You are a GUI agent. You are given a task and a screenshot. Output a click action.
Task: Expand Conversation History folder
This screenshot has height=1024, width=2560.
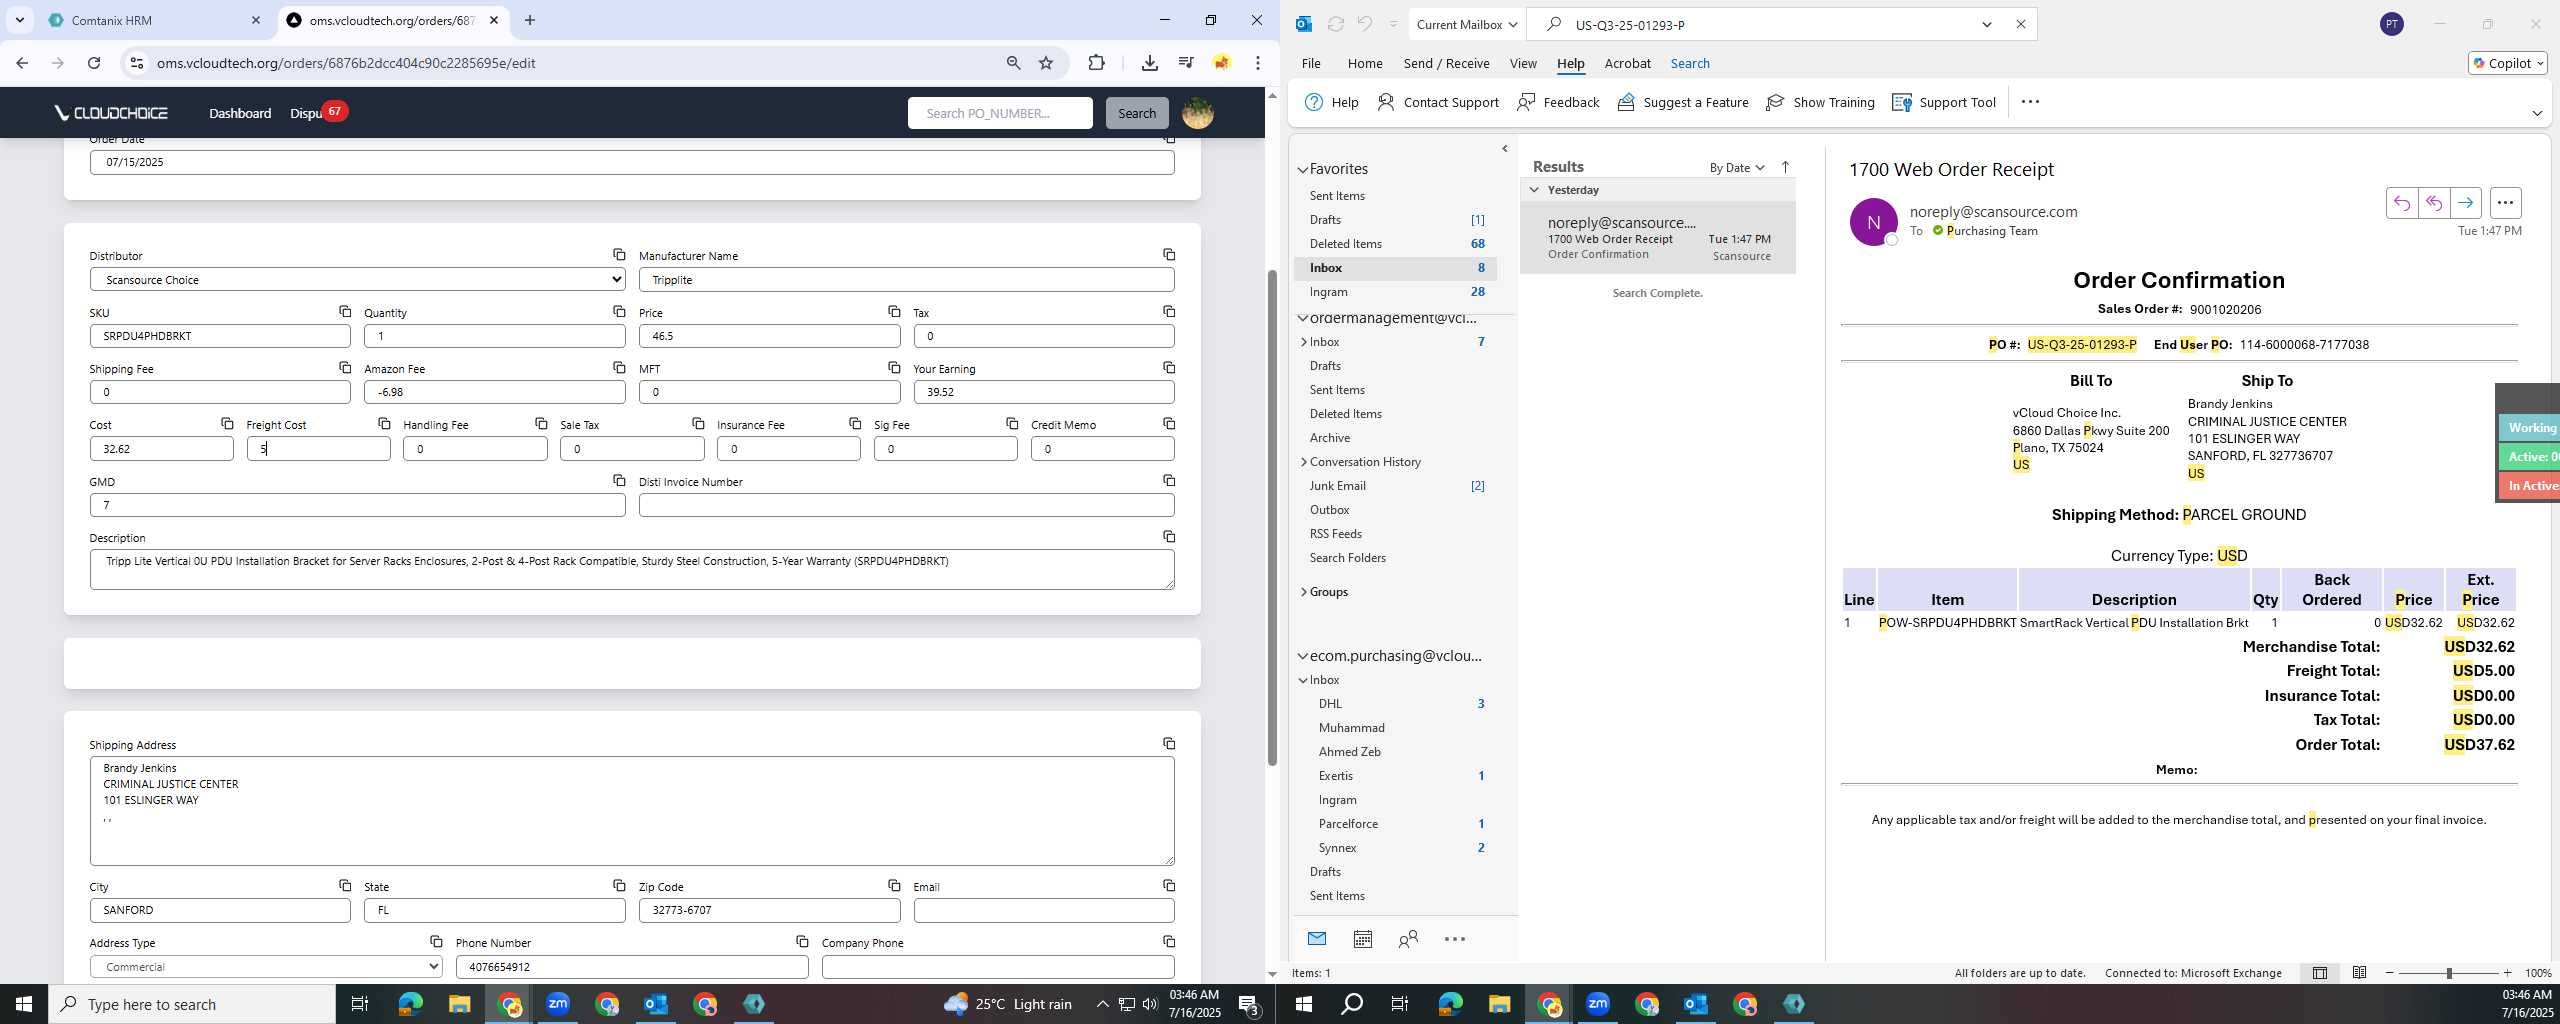(1304, 462)
